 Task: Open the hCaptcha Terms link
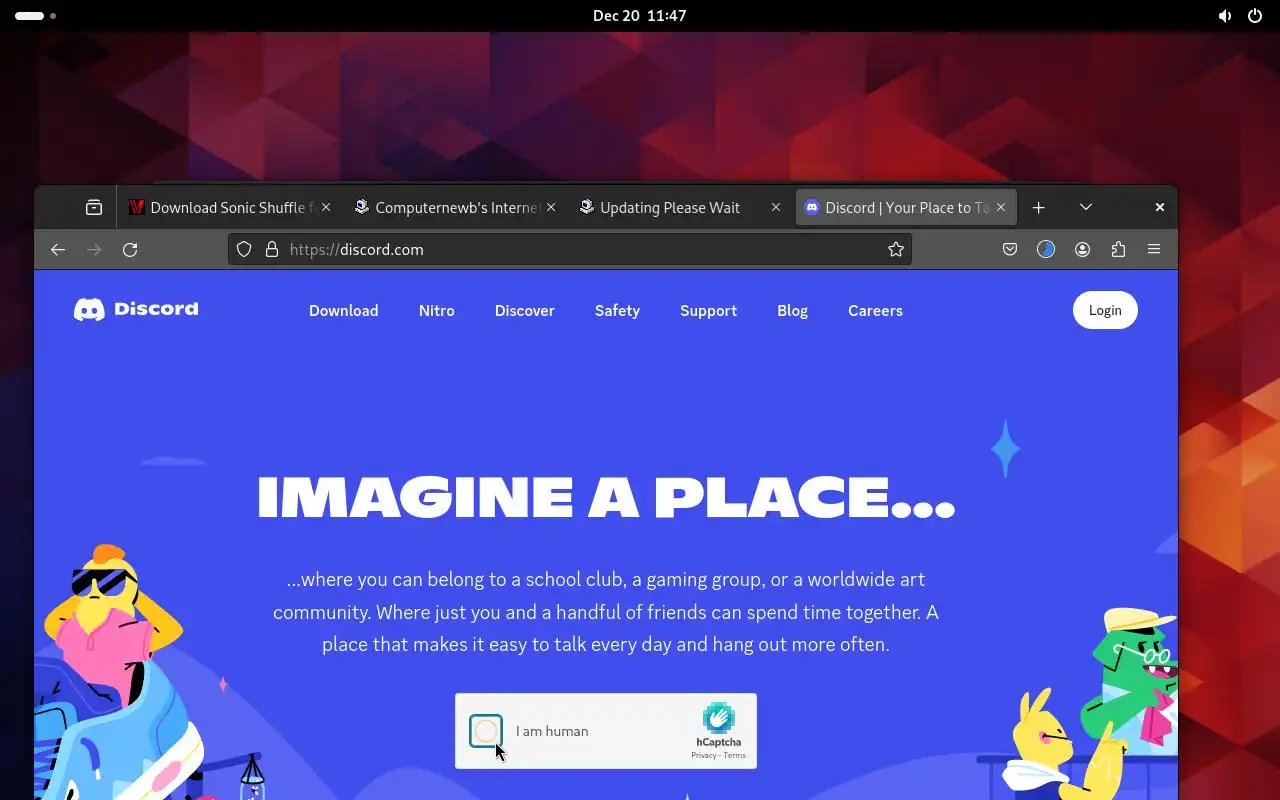point(735,755)
